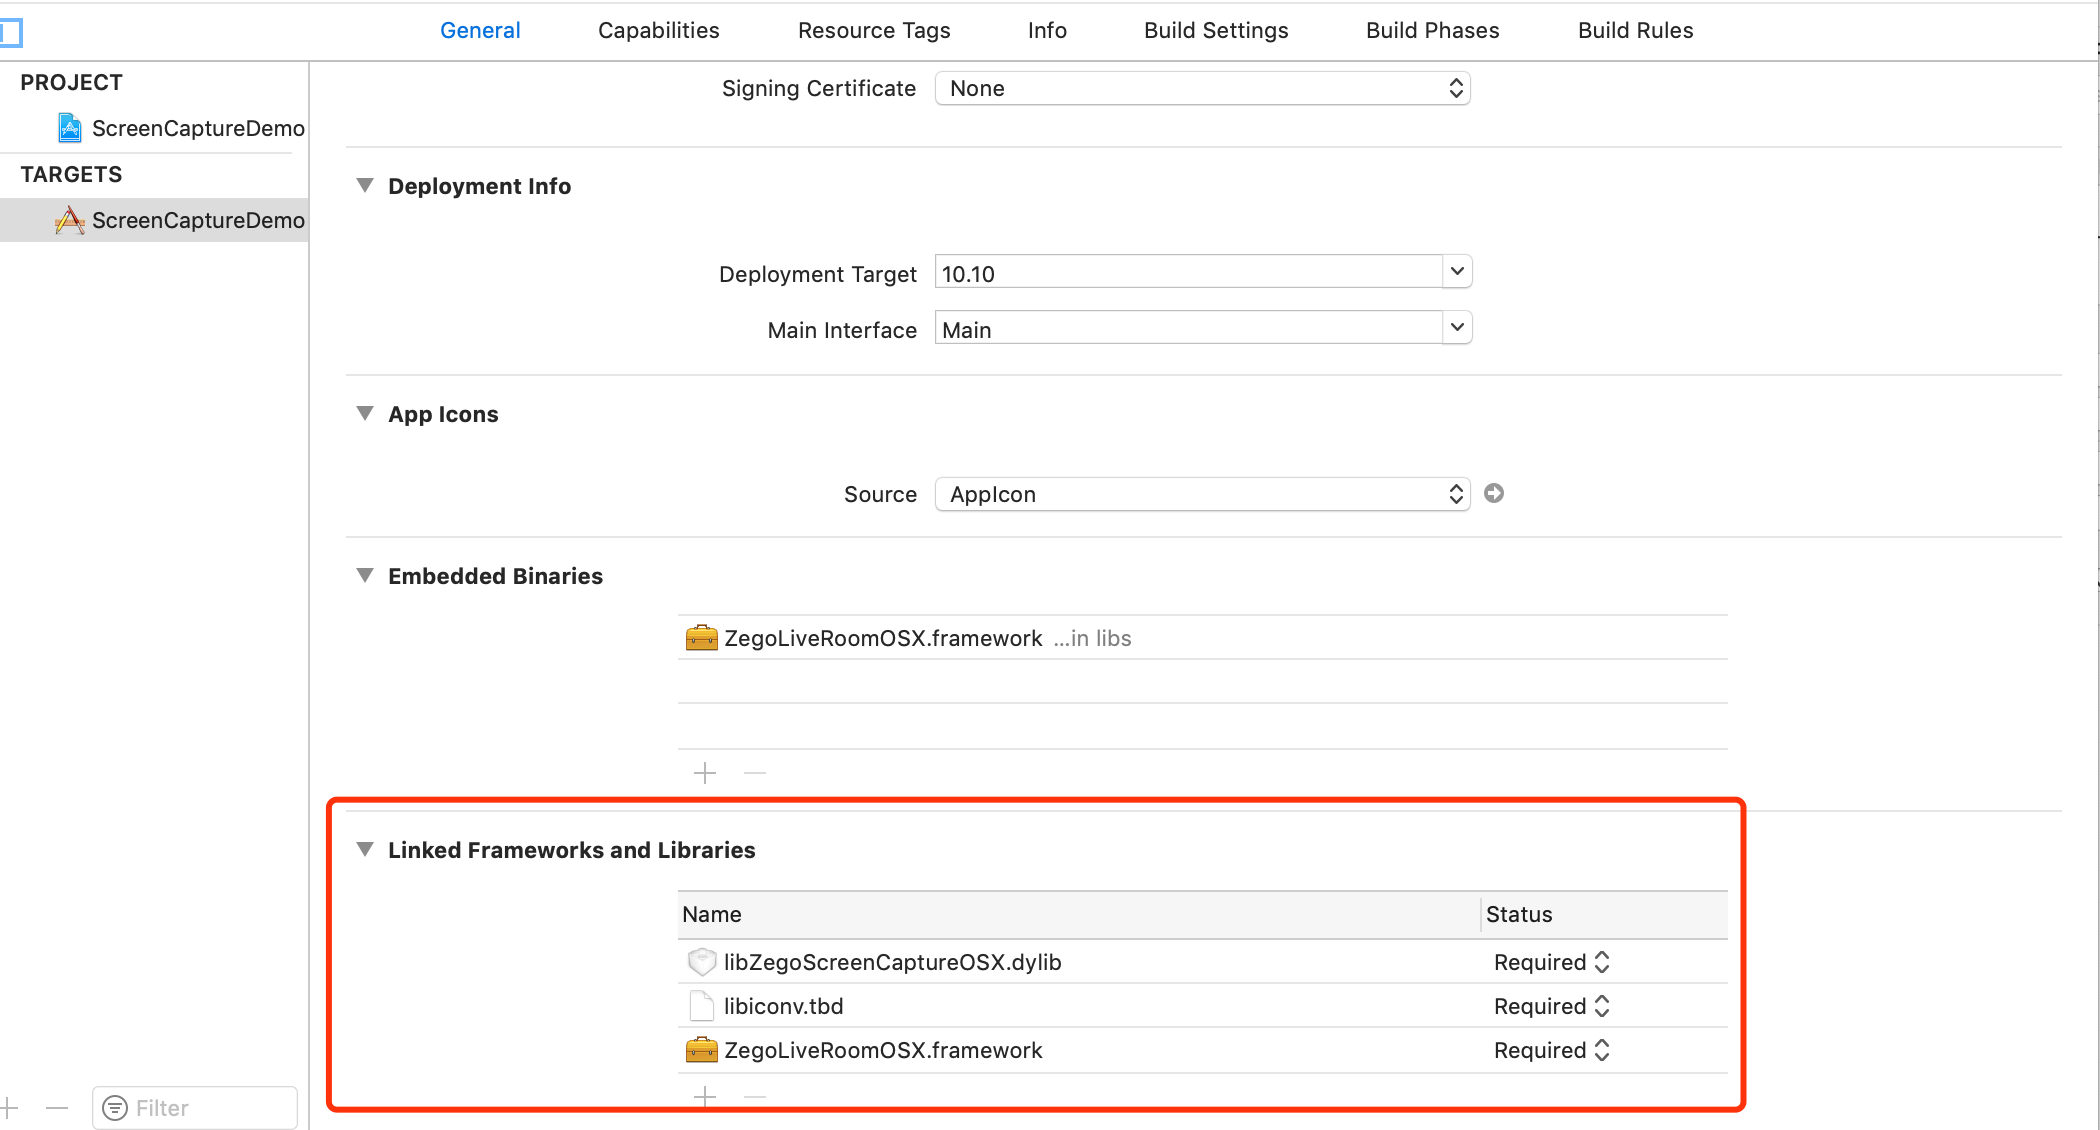Screen dimensions: 2100x1130
Task: Toggle the sidebar panel icon at top left
Action: pyautogui.click(x=11, y=32)
